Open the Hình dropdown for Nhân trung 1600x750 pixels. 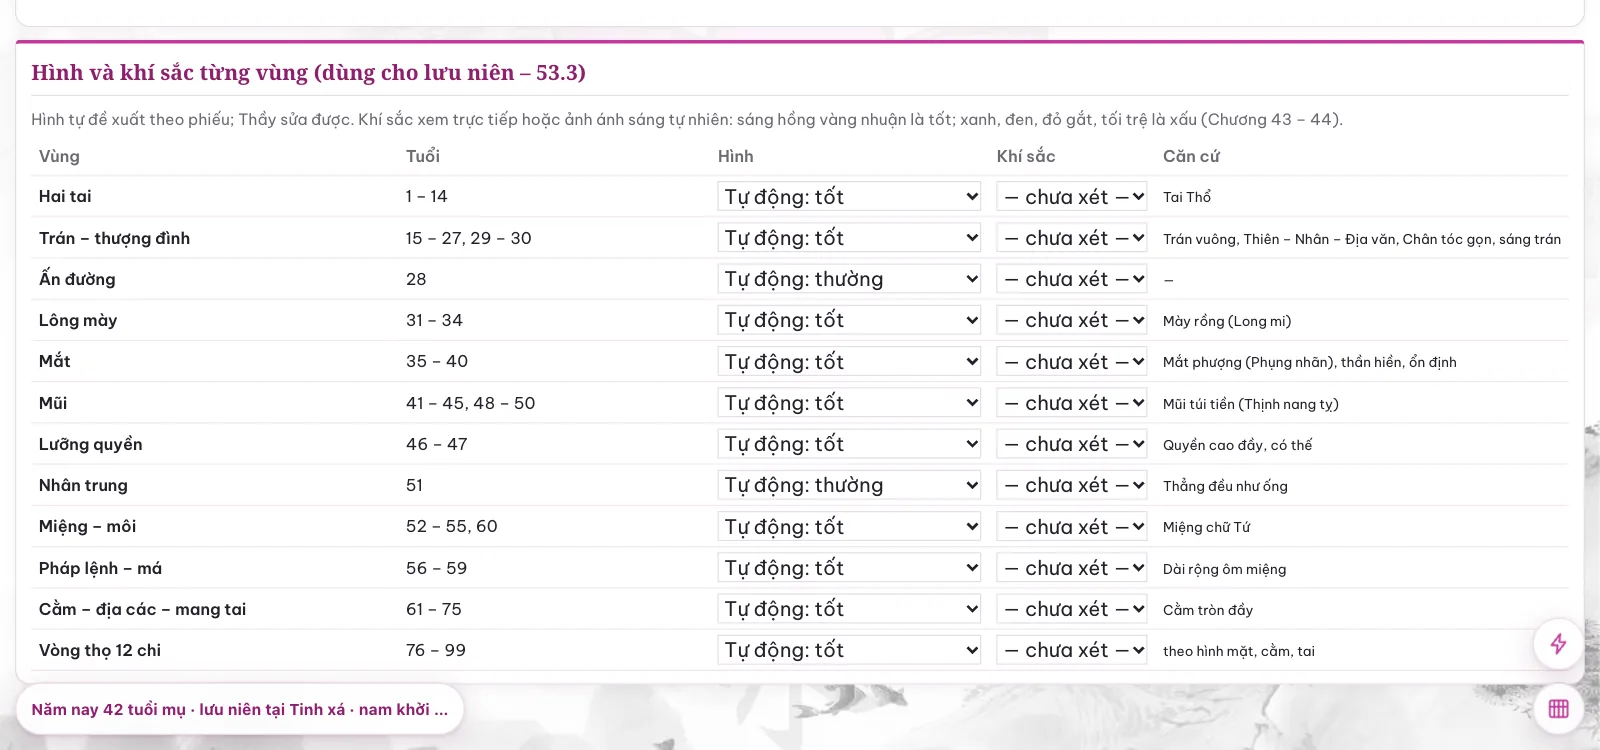coord(849,485)
